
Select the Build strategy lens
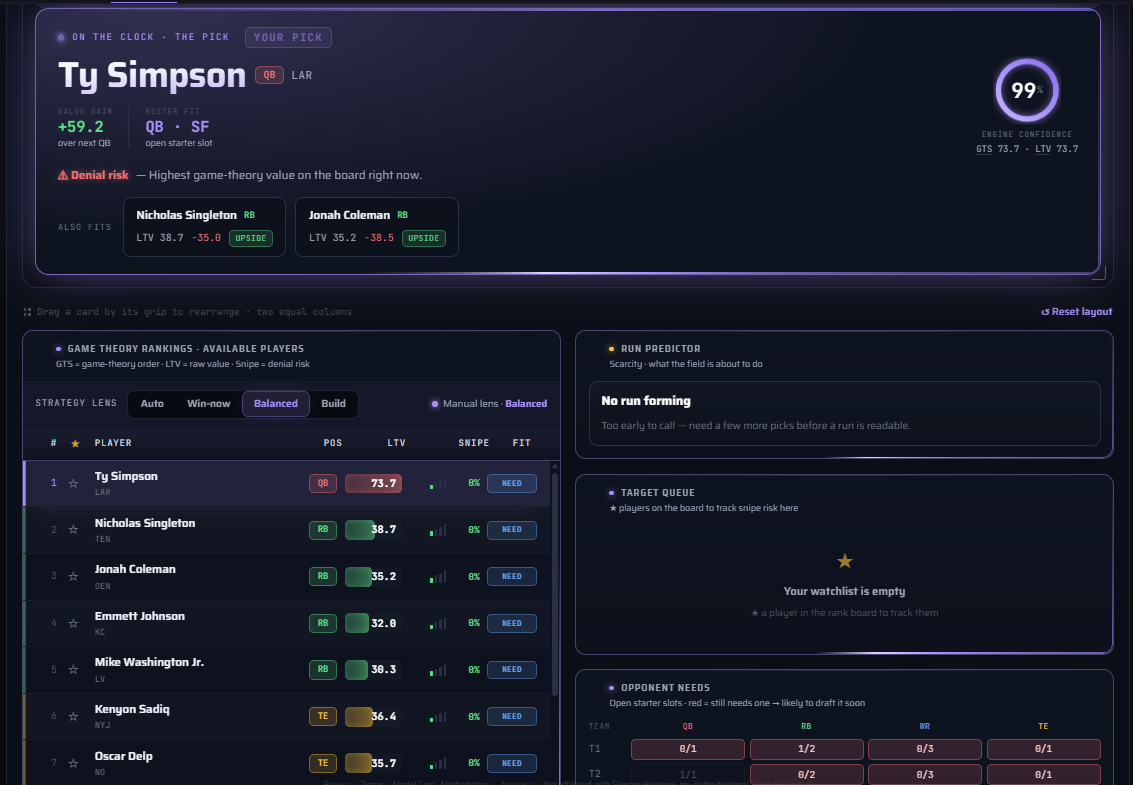tap(333, 403)
